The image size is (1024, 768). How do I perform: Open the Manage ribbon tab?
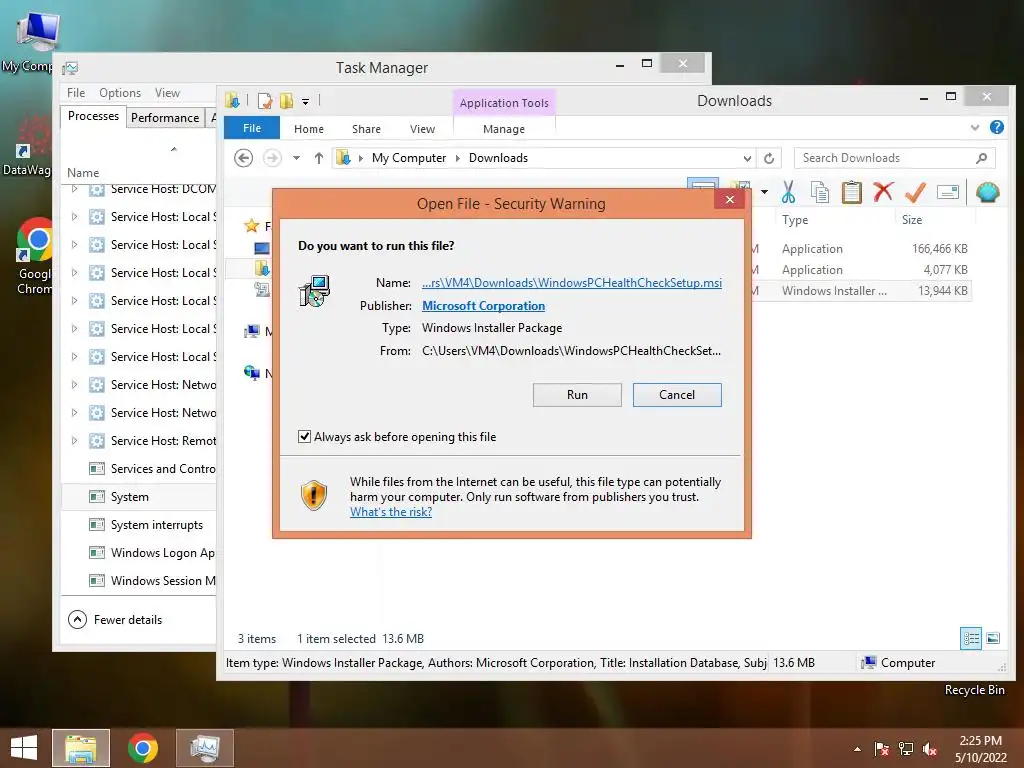[504, 129]
